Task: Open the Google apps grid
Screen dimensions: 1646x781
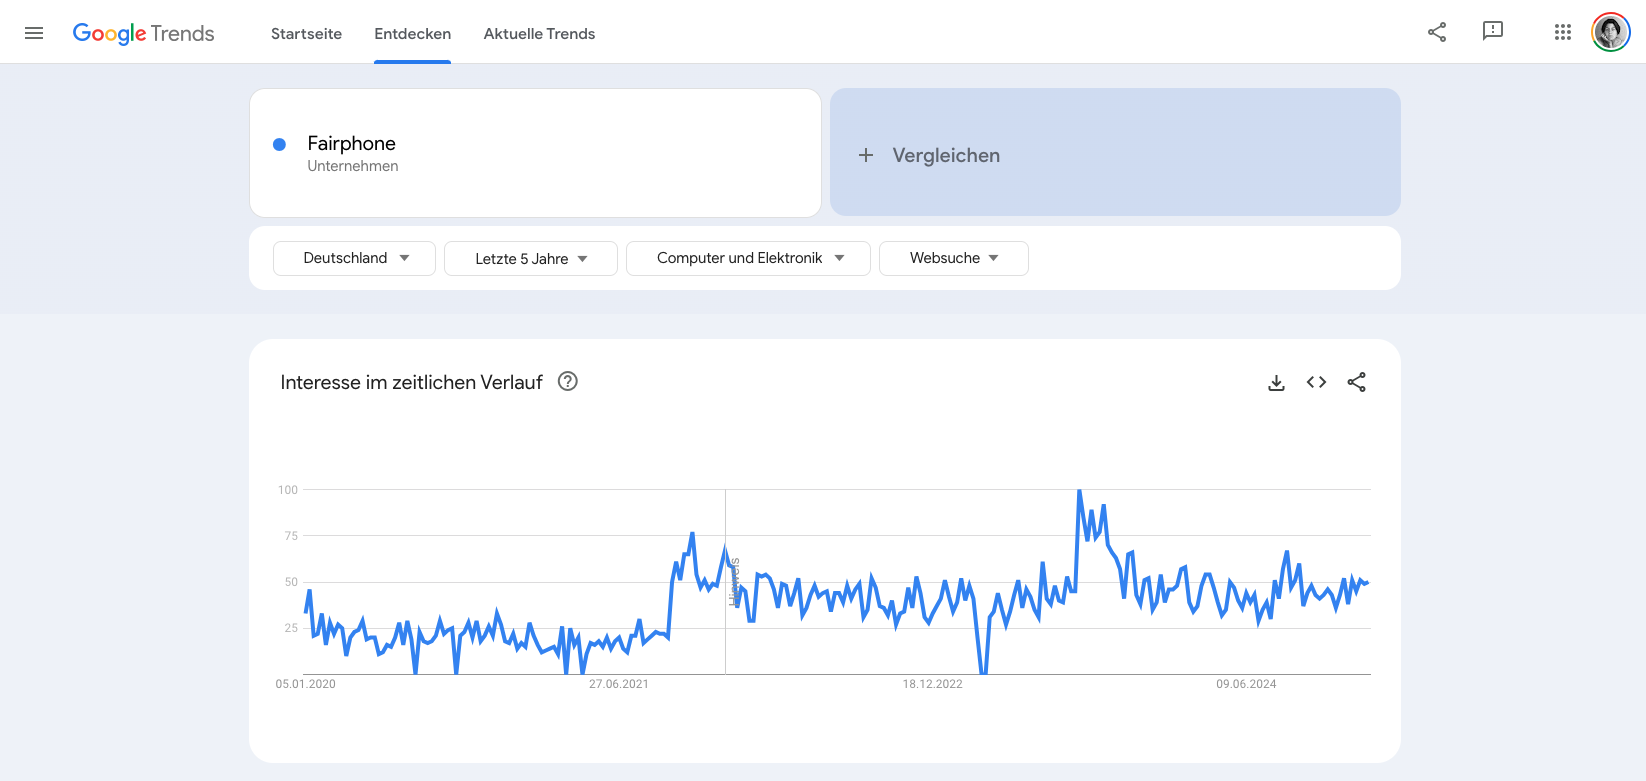Action: coord(1563,32)
